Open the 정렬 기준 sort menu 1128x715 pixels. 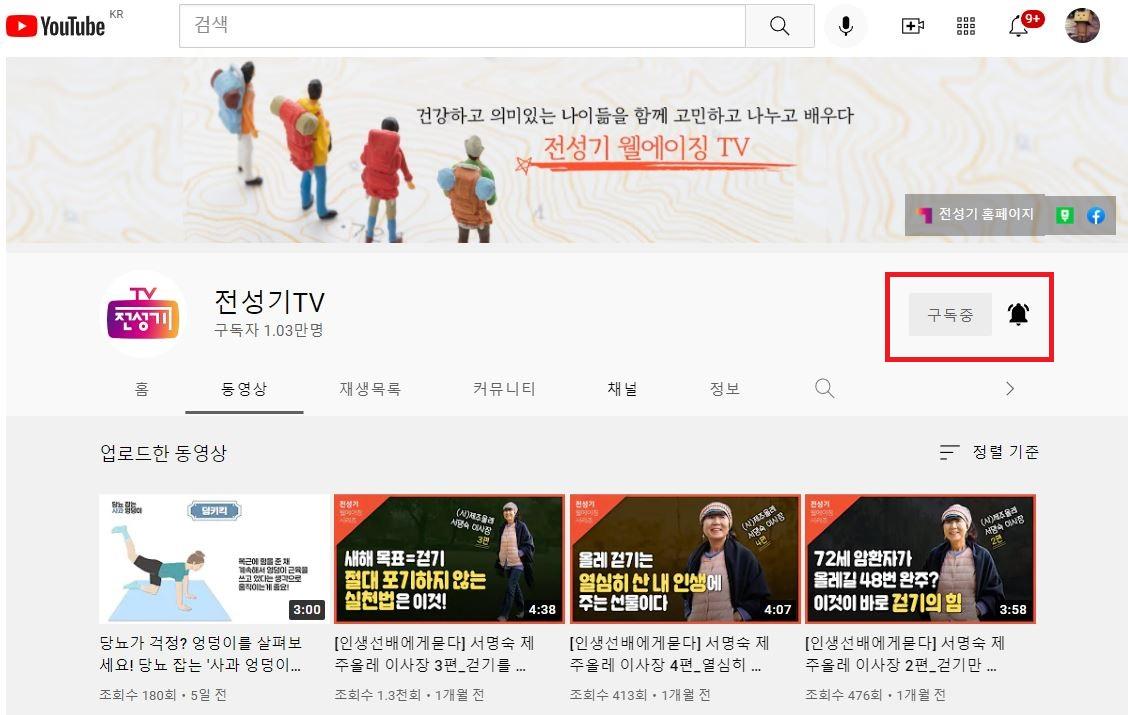click(x=989, y=452)
